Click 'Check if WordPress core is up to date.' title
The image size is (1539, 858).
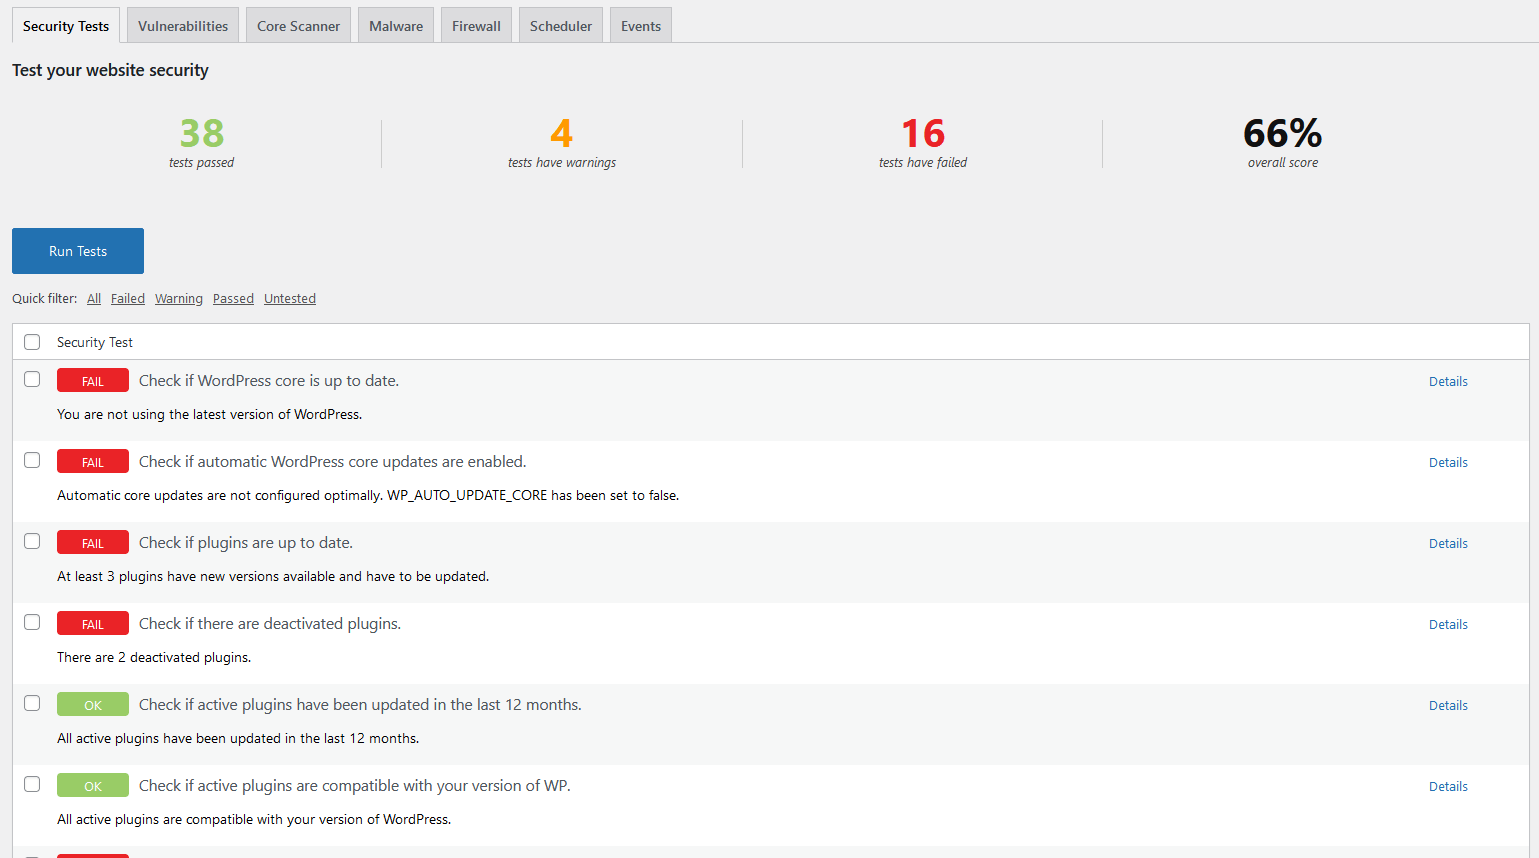pyautogui.click(x=269, y=381)
